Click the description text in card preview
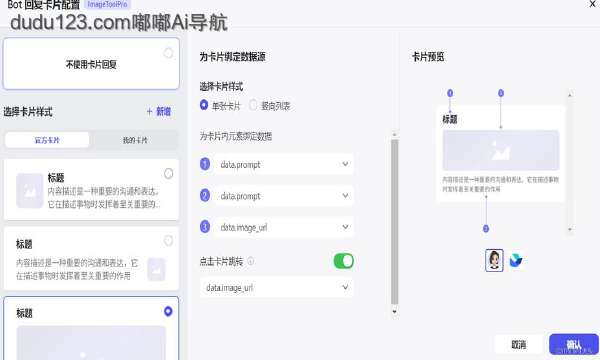600x360 pixels. pyautogui.click(x=501, y=184)
